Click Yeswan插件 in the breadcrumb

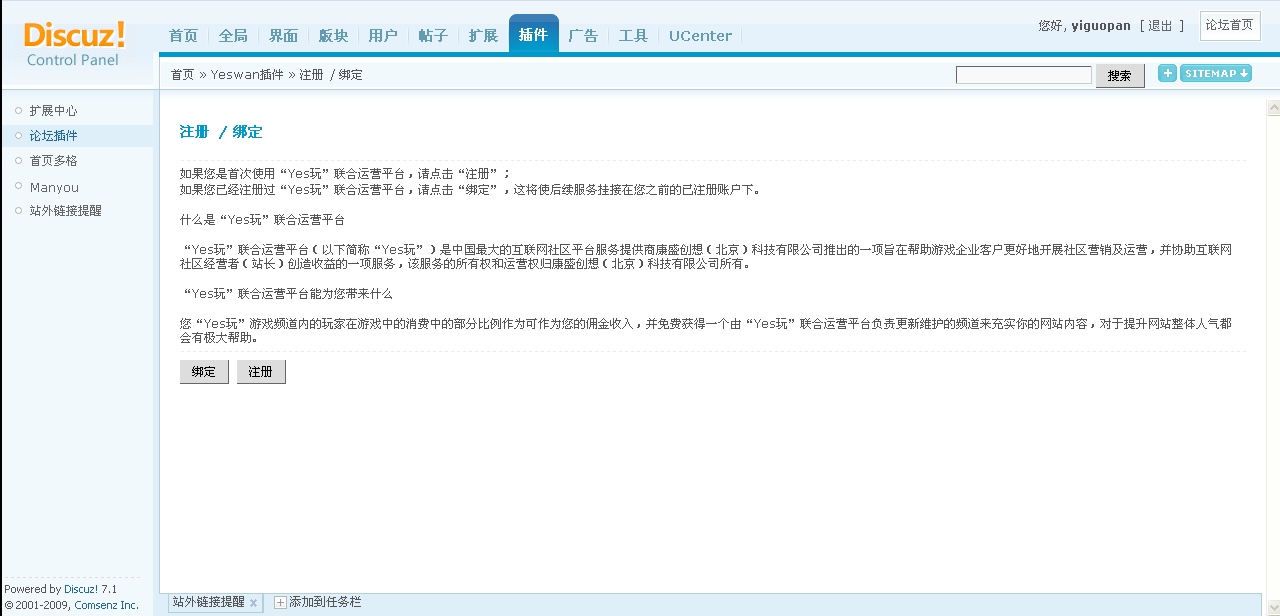[x=247, y=75]
